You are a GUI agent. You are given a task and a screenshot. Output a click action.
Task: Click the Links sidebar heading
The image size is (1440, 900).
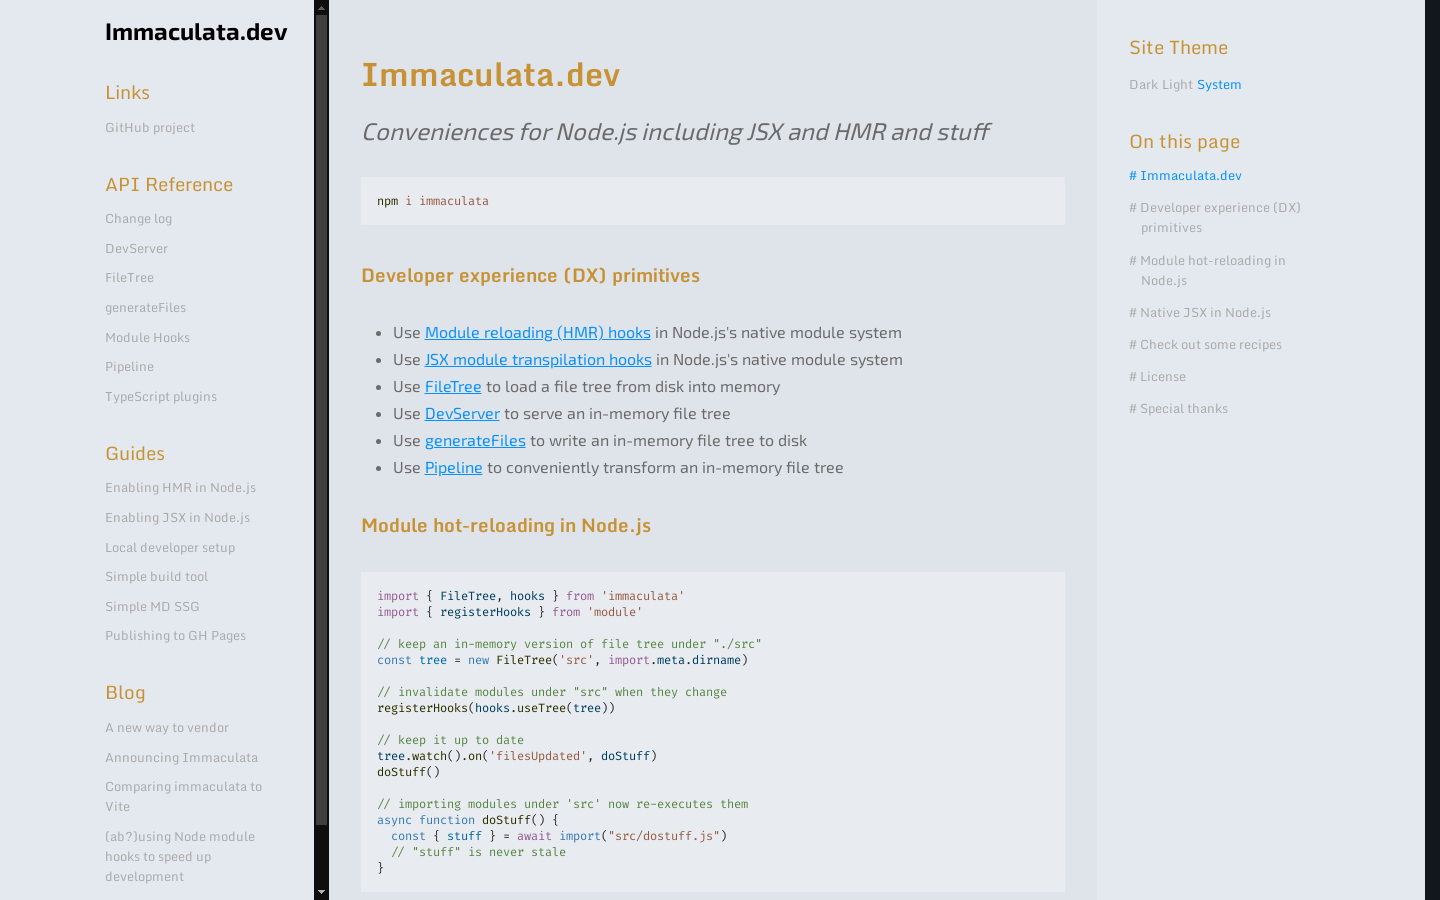[x=127, y=93]
